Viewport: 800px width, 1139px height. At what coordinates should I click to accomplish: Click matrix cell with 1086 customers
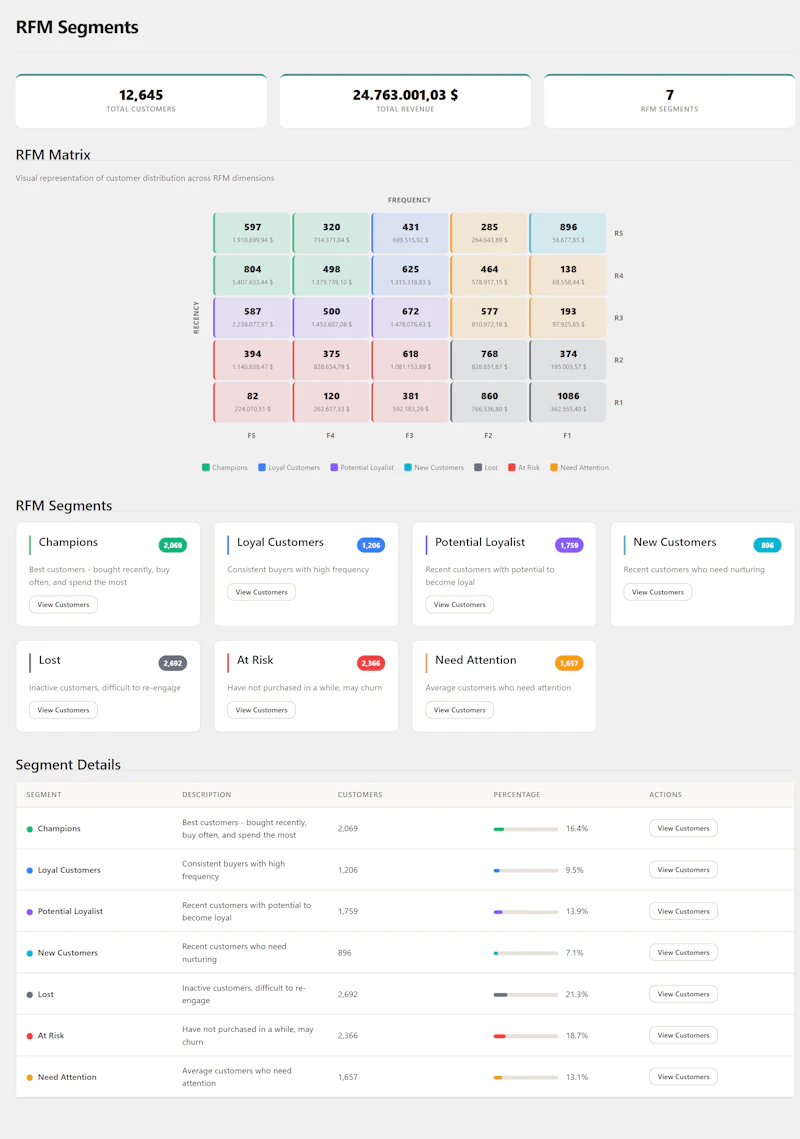[x=568, y=402]
